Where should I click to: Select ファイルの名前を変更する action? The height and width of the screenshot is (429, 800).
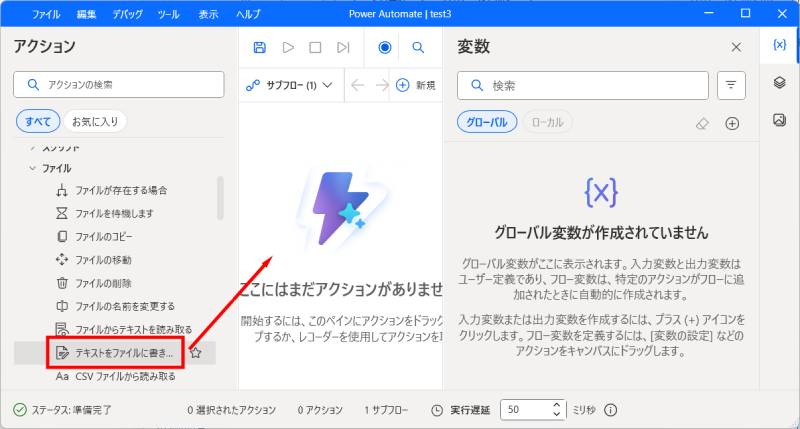click(115, 306)
